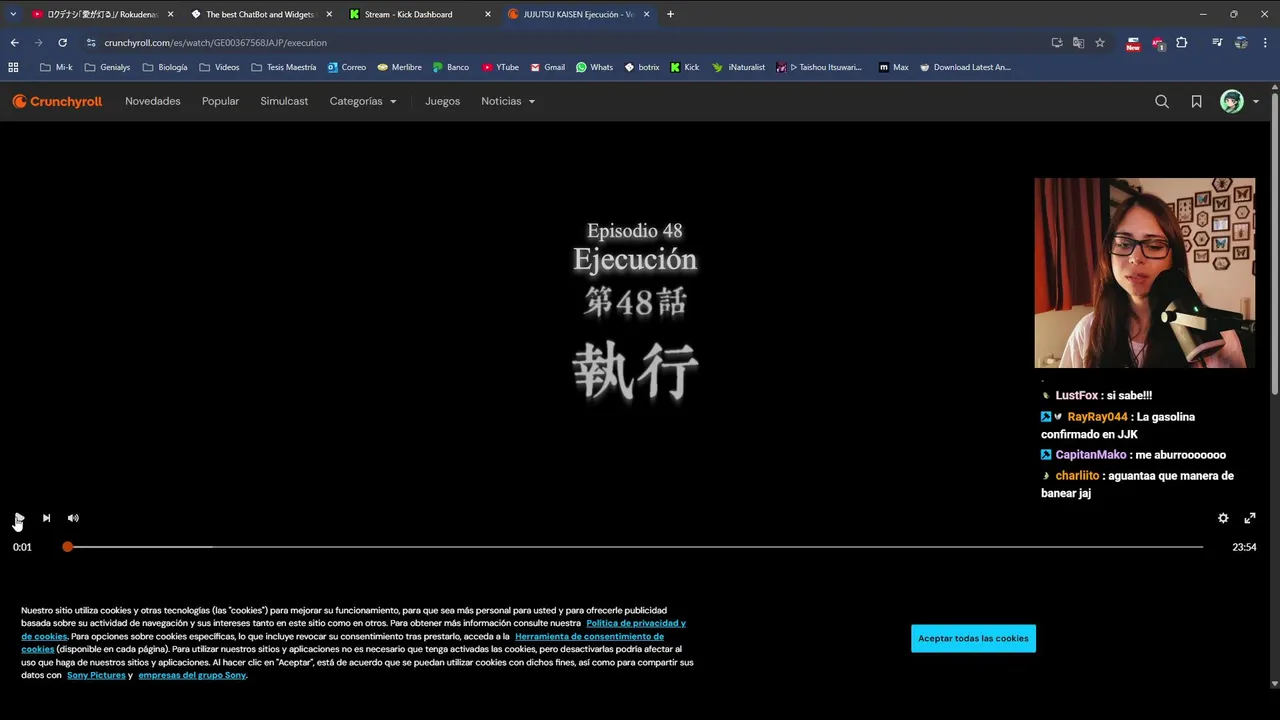Open the Sony Pictures link
1280x720 pixels.
(x=96, y=675)
